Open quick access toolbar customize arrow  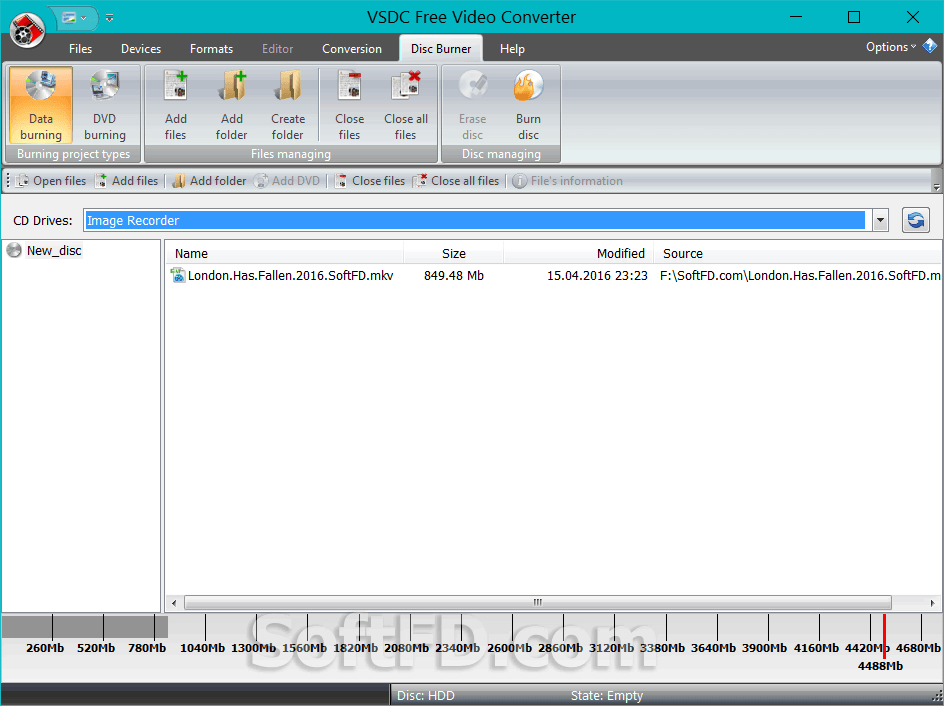[x=109, y=18]
